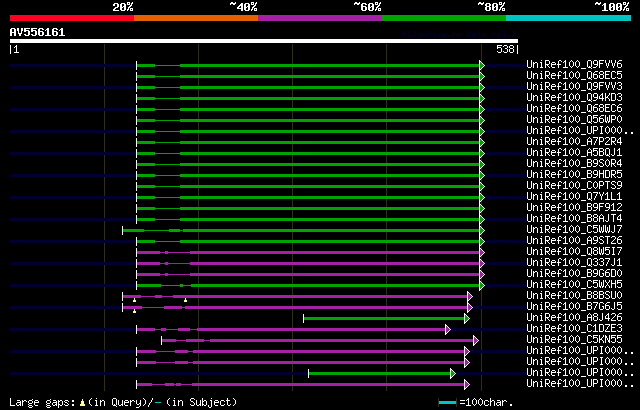Click the purple arrowhead of B8BSU0 alignment
The height and width of the screenshot is (410, 640).
470,297
